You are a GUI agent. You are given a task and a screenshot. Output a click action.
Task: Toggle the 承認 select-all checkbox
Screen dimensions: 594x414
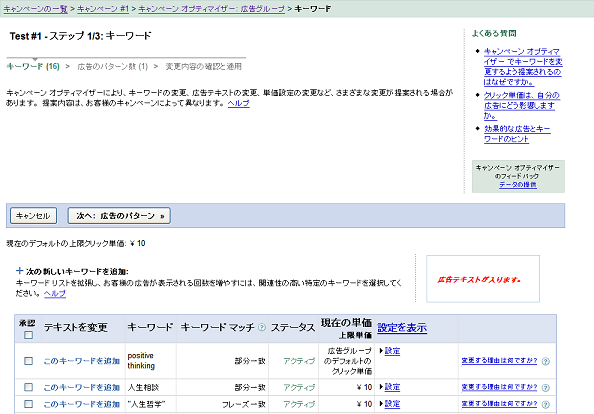(x=28, y=335)
